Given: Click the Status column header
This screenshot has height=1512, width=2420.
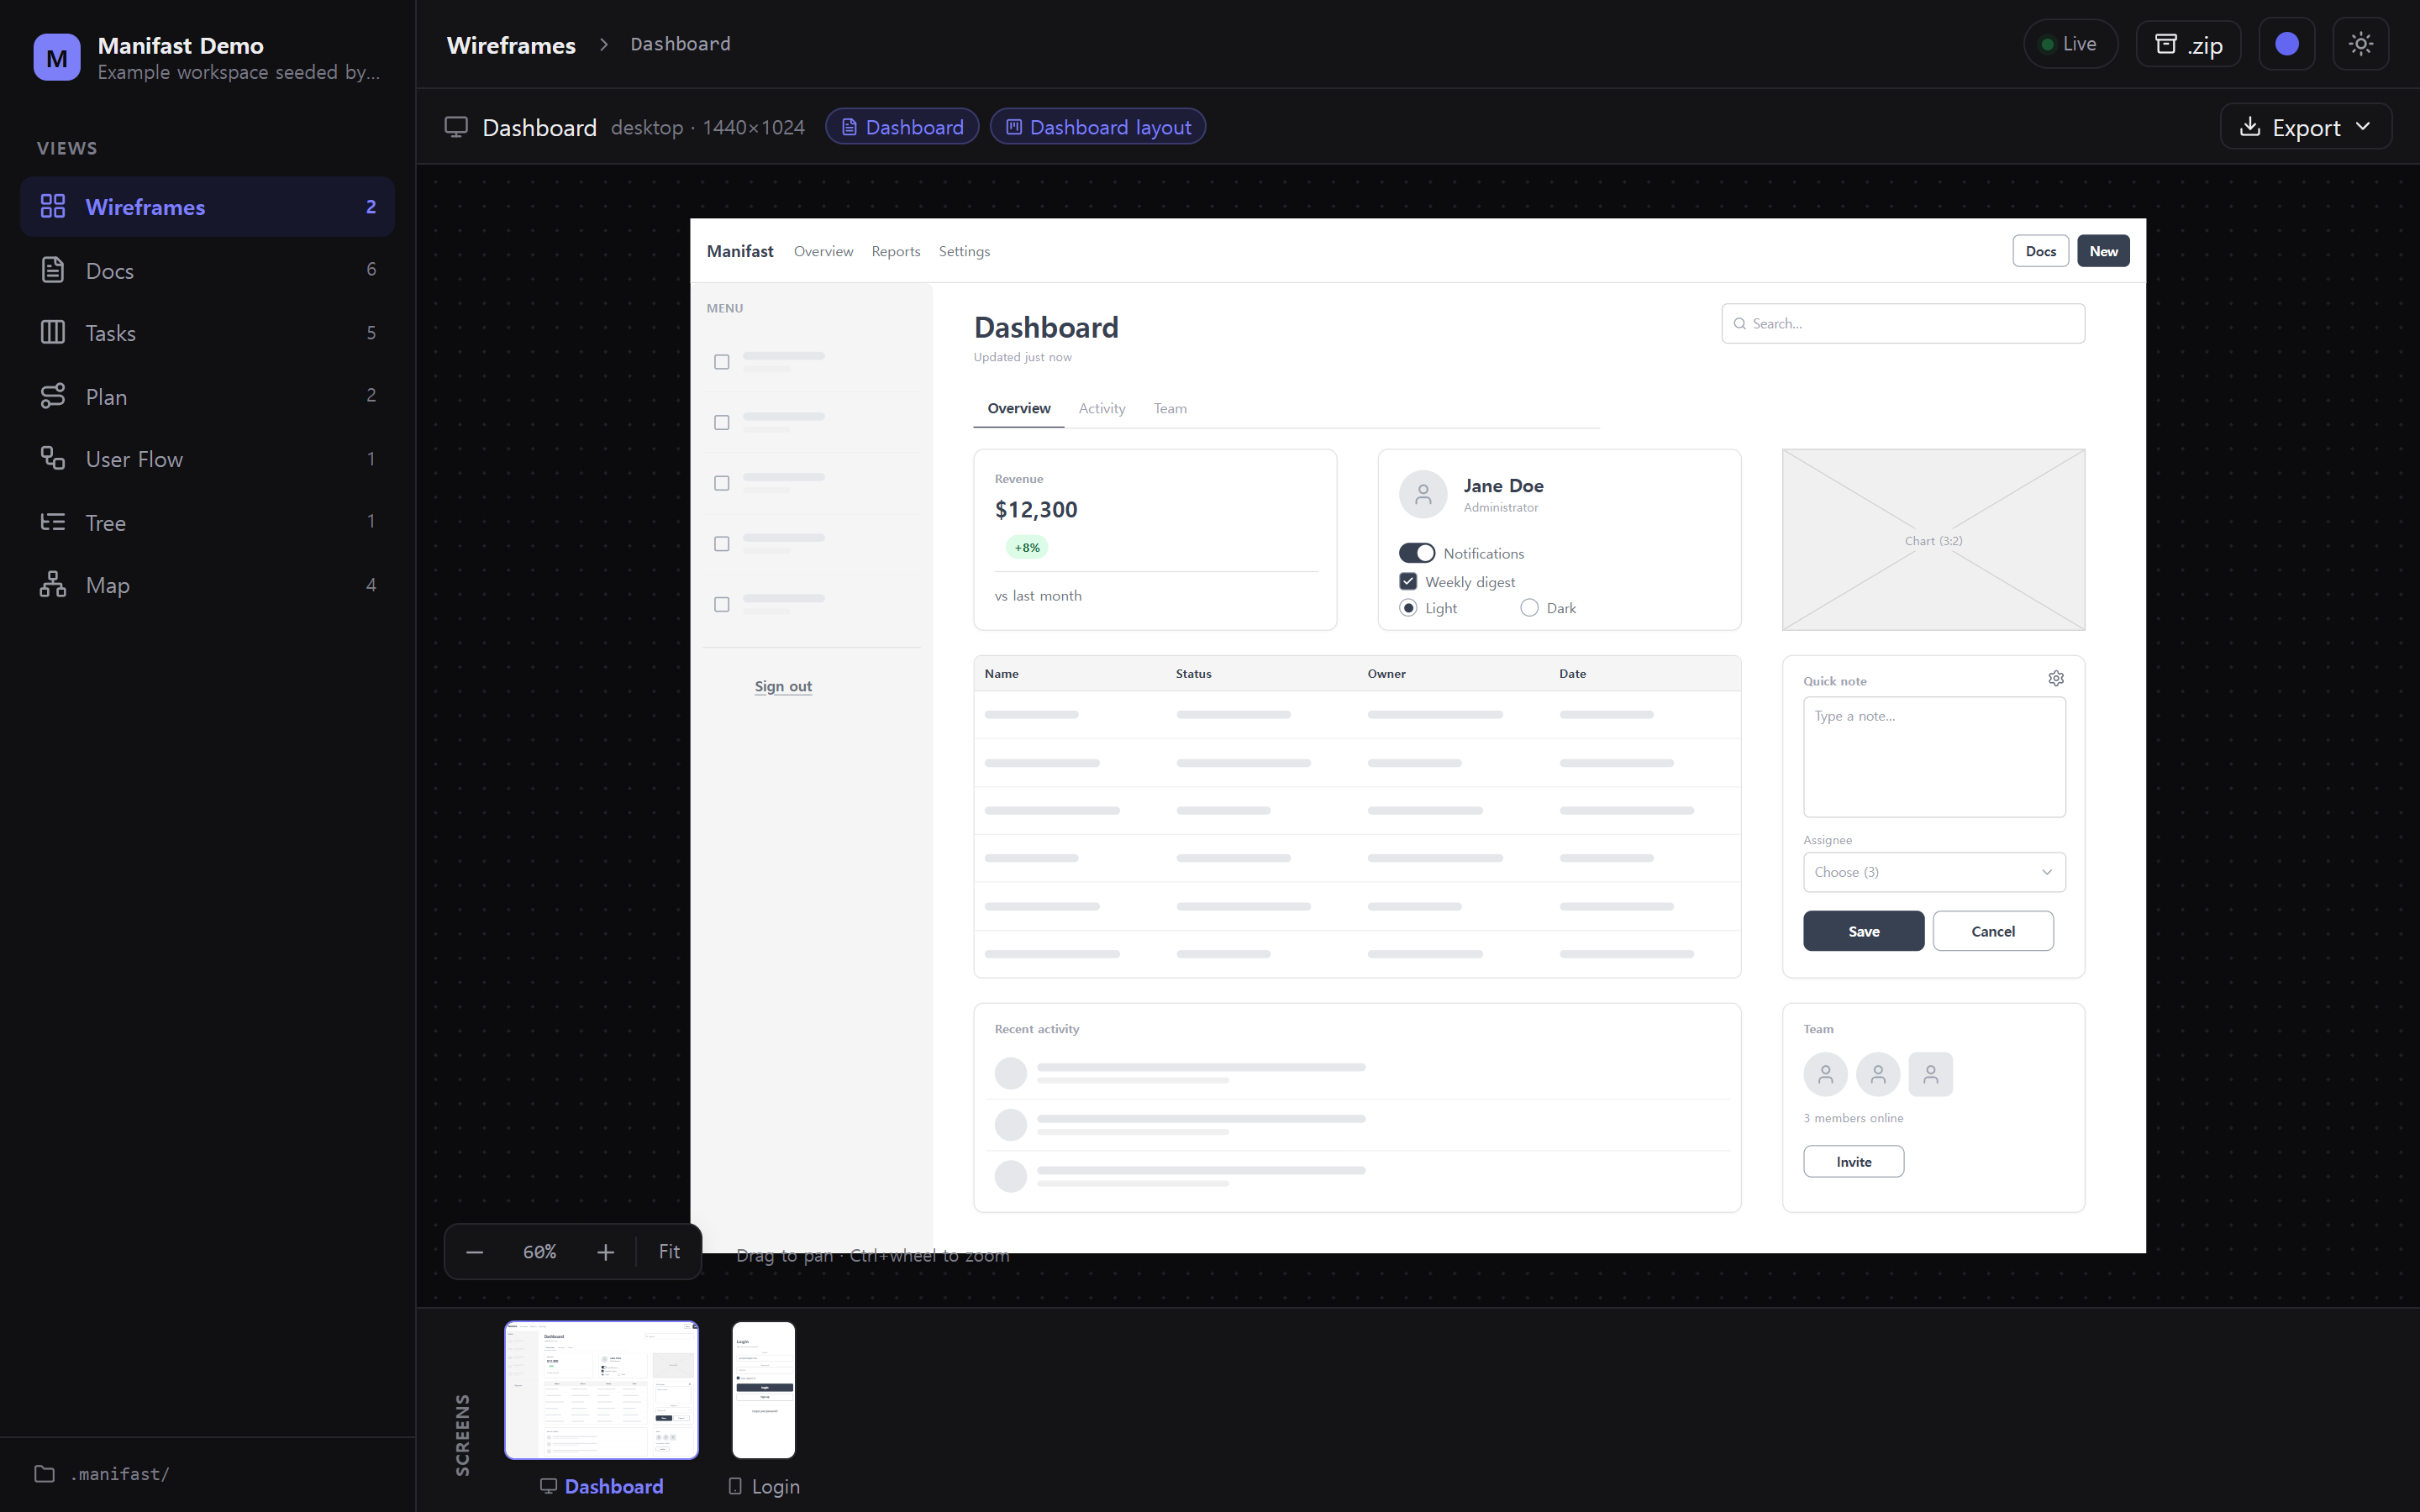Looking at the screenshot, I should [x=1193, y=673].
